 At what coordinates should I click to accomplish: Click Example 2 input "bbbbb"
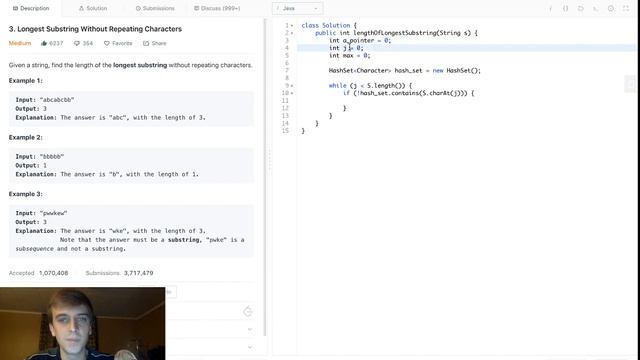click(x=52, y=156)
